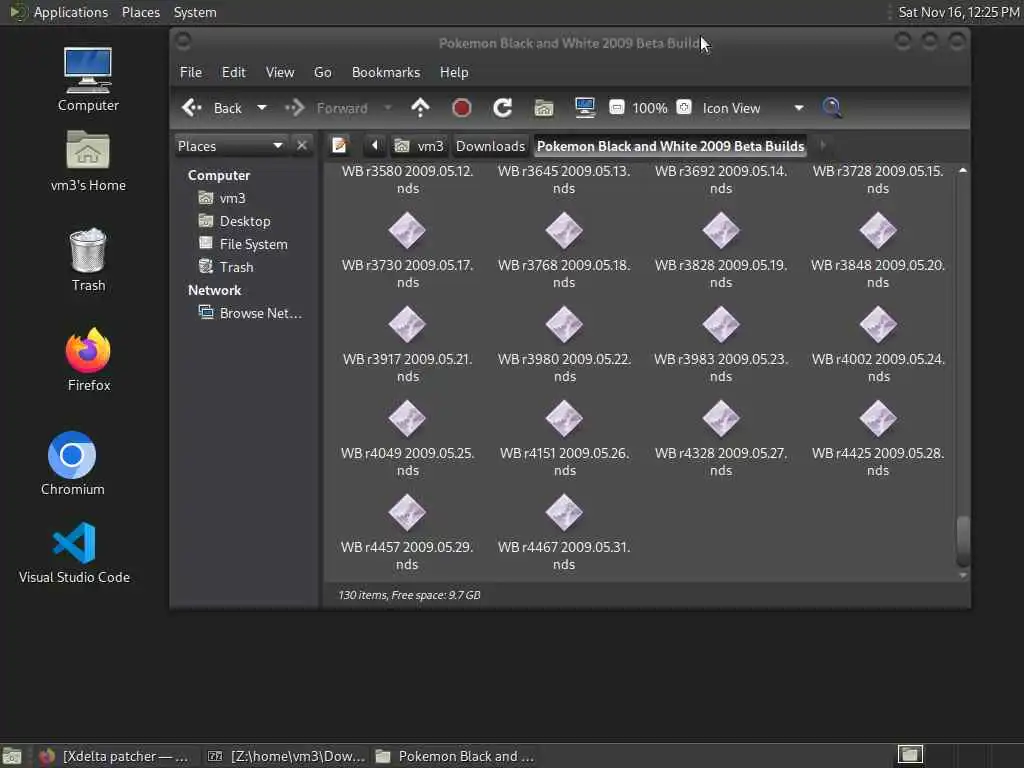Viewport: 1024px width, 768px height.
Task: Zoom out with the minus icon
Action: [x=616, y=107]
